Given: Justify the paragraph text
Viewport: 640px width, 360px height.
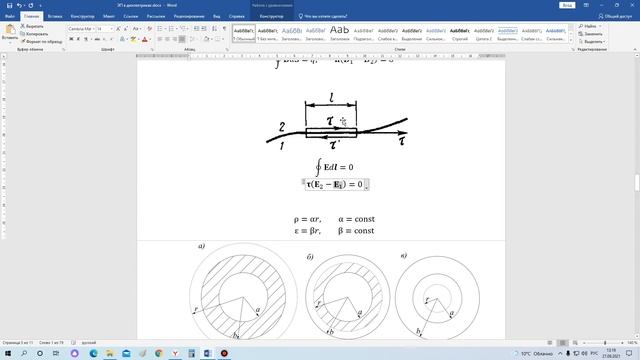Looking at the screenshot, I should 182,39.
